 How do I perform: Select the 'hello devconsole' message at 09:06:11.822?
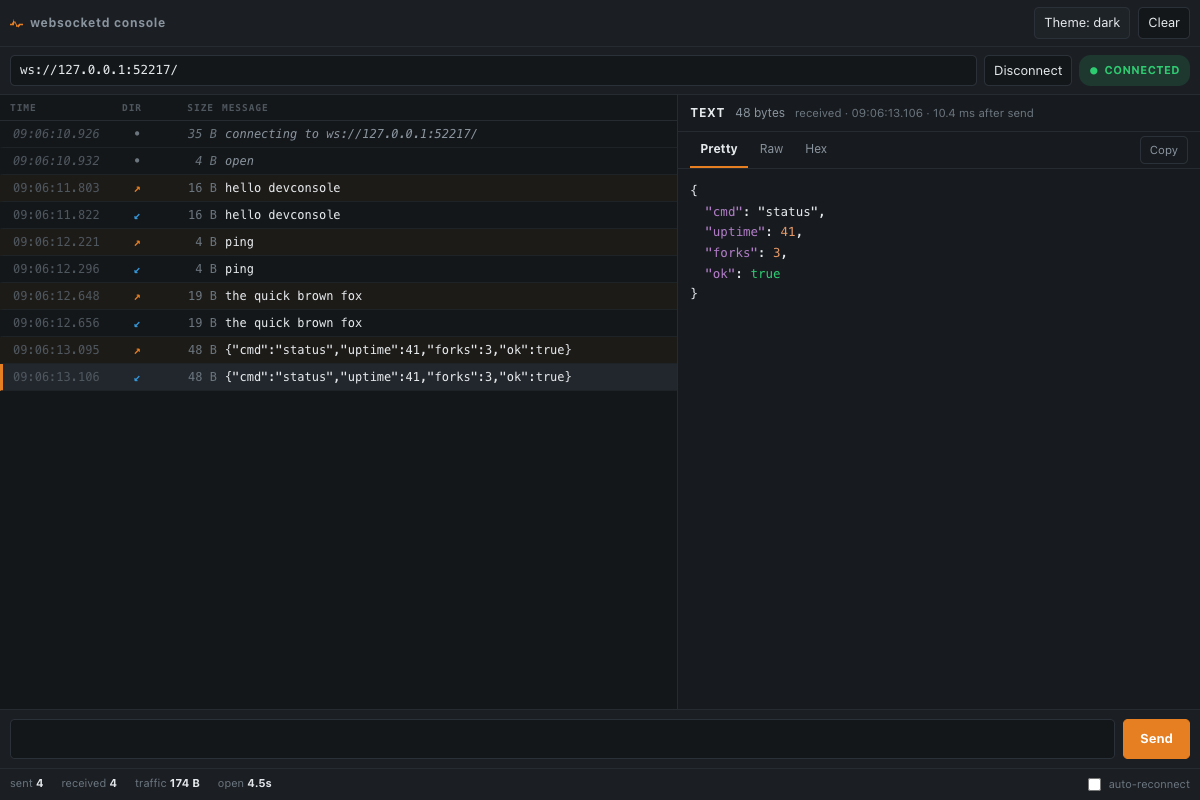(x=339, y=215)
